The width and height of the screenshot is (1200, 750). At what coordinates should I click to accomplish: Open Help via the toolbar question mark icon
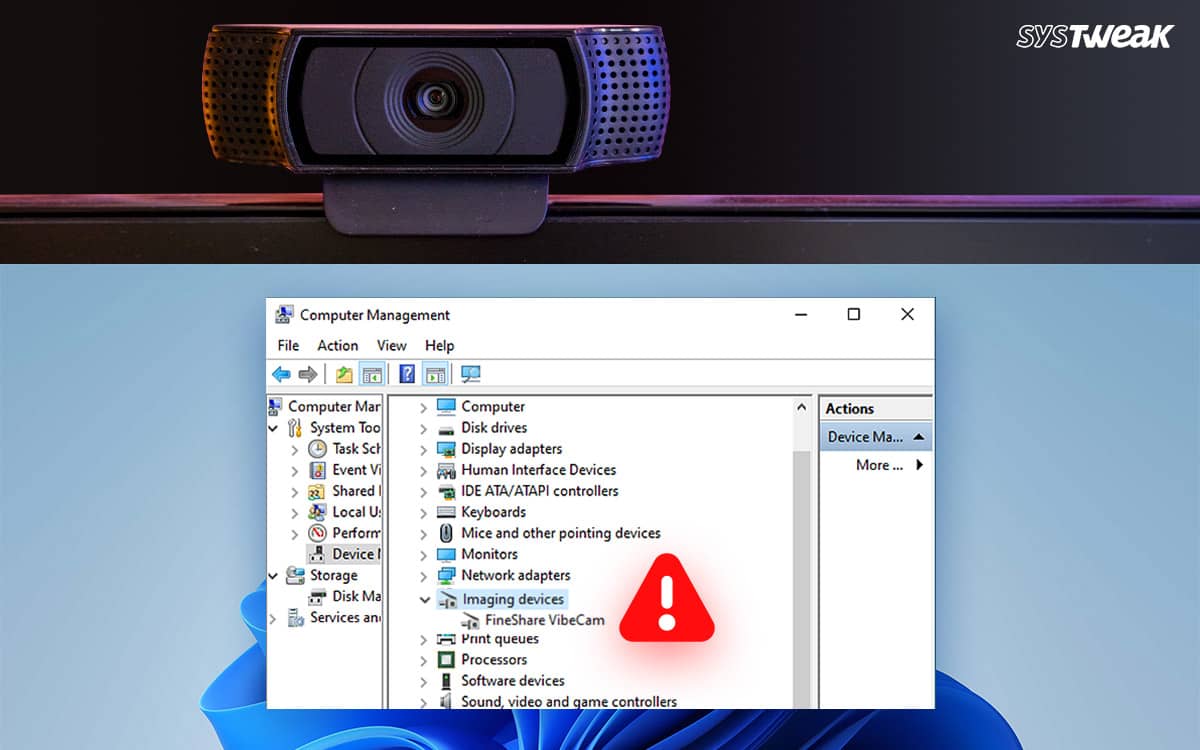click(408, 374)
